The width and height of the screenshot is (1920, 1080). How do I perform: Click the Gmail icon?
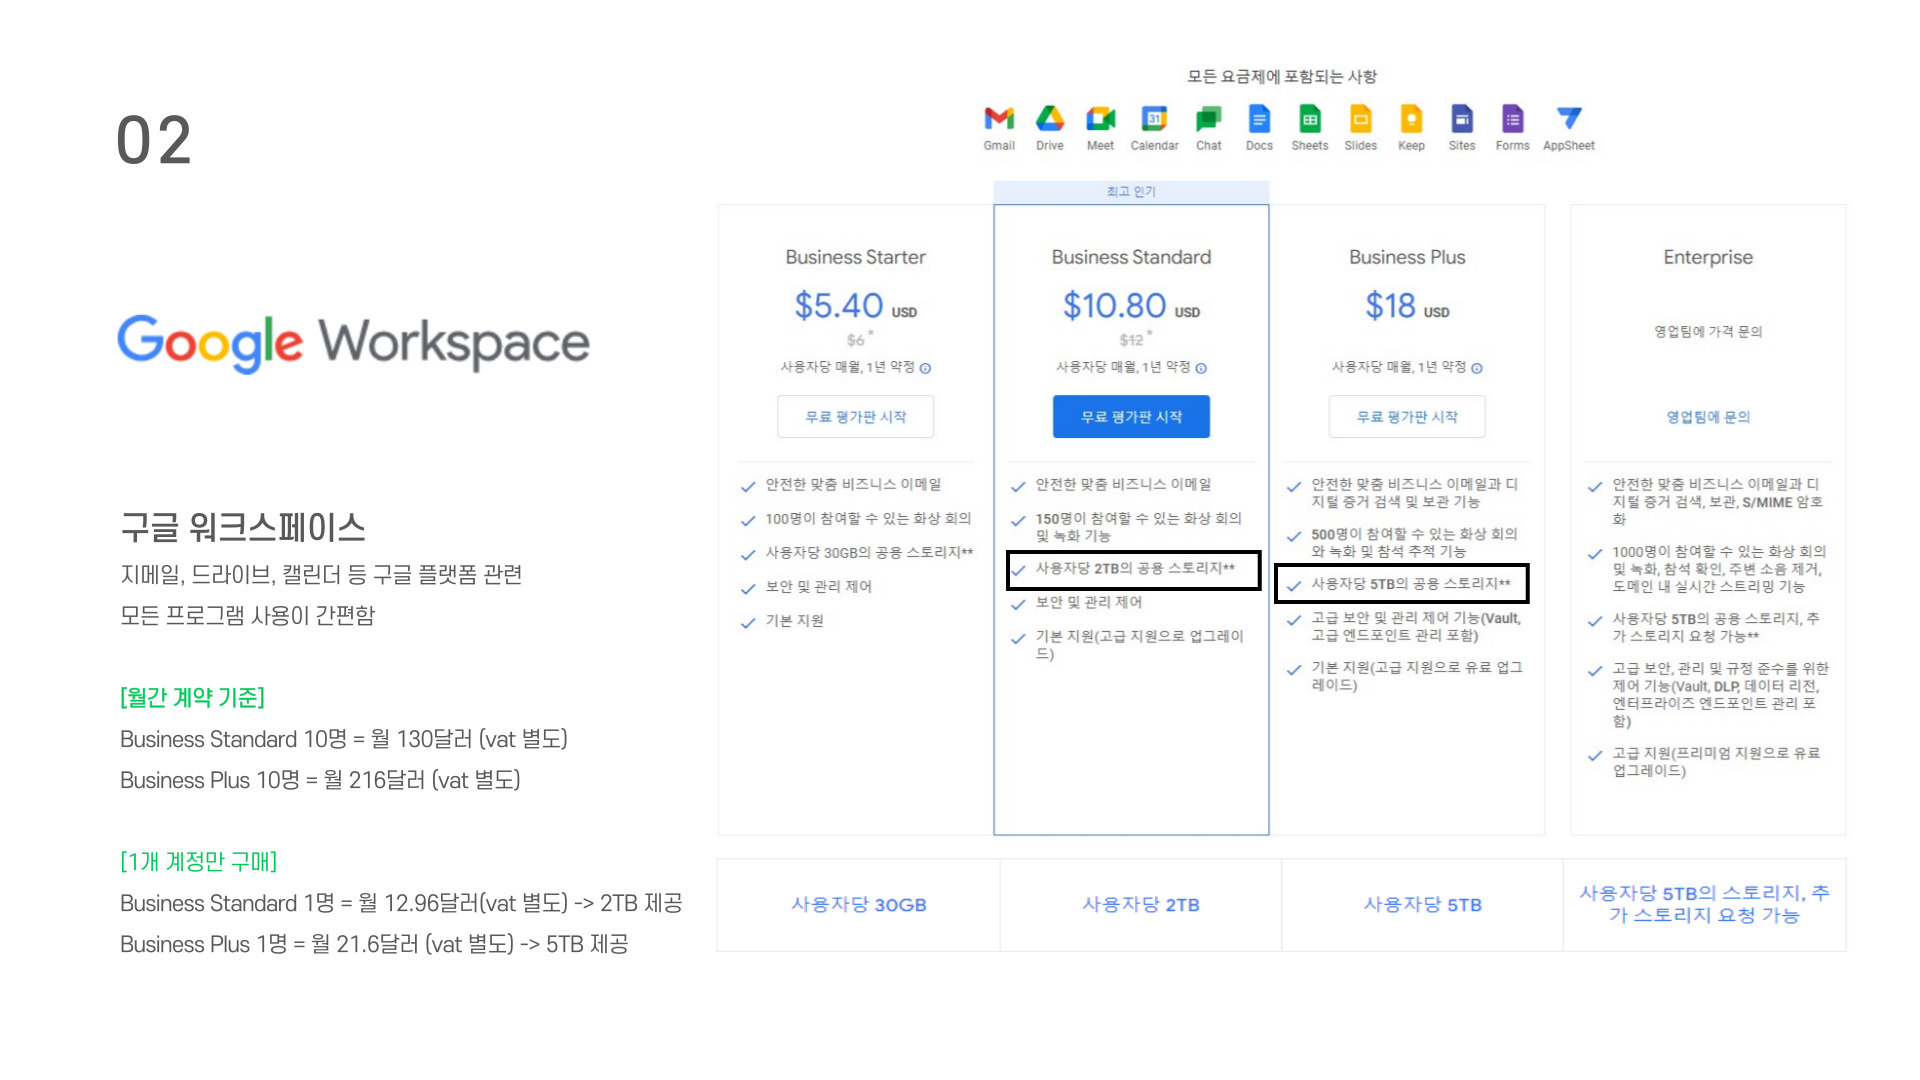(x=999, y=119)
